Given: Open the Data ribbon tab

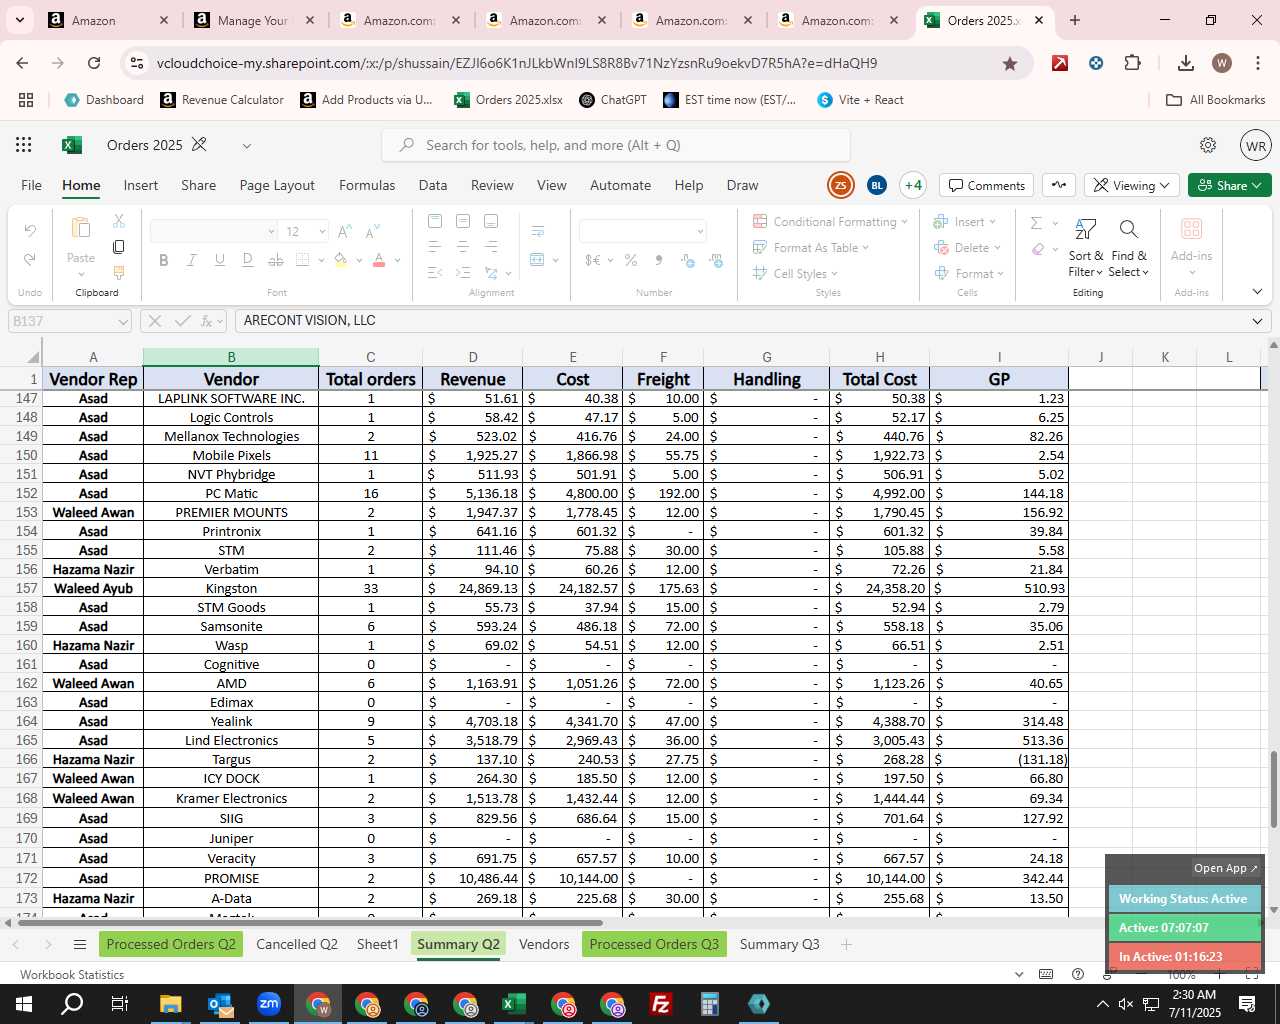Looking at the screenshot, I should (433, 185).
